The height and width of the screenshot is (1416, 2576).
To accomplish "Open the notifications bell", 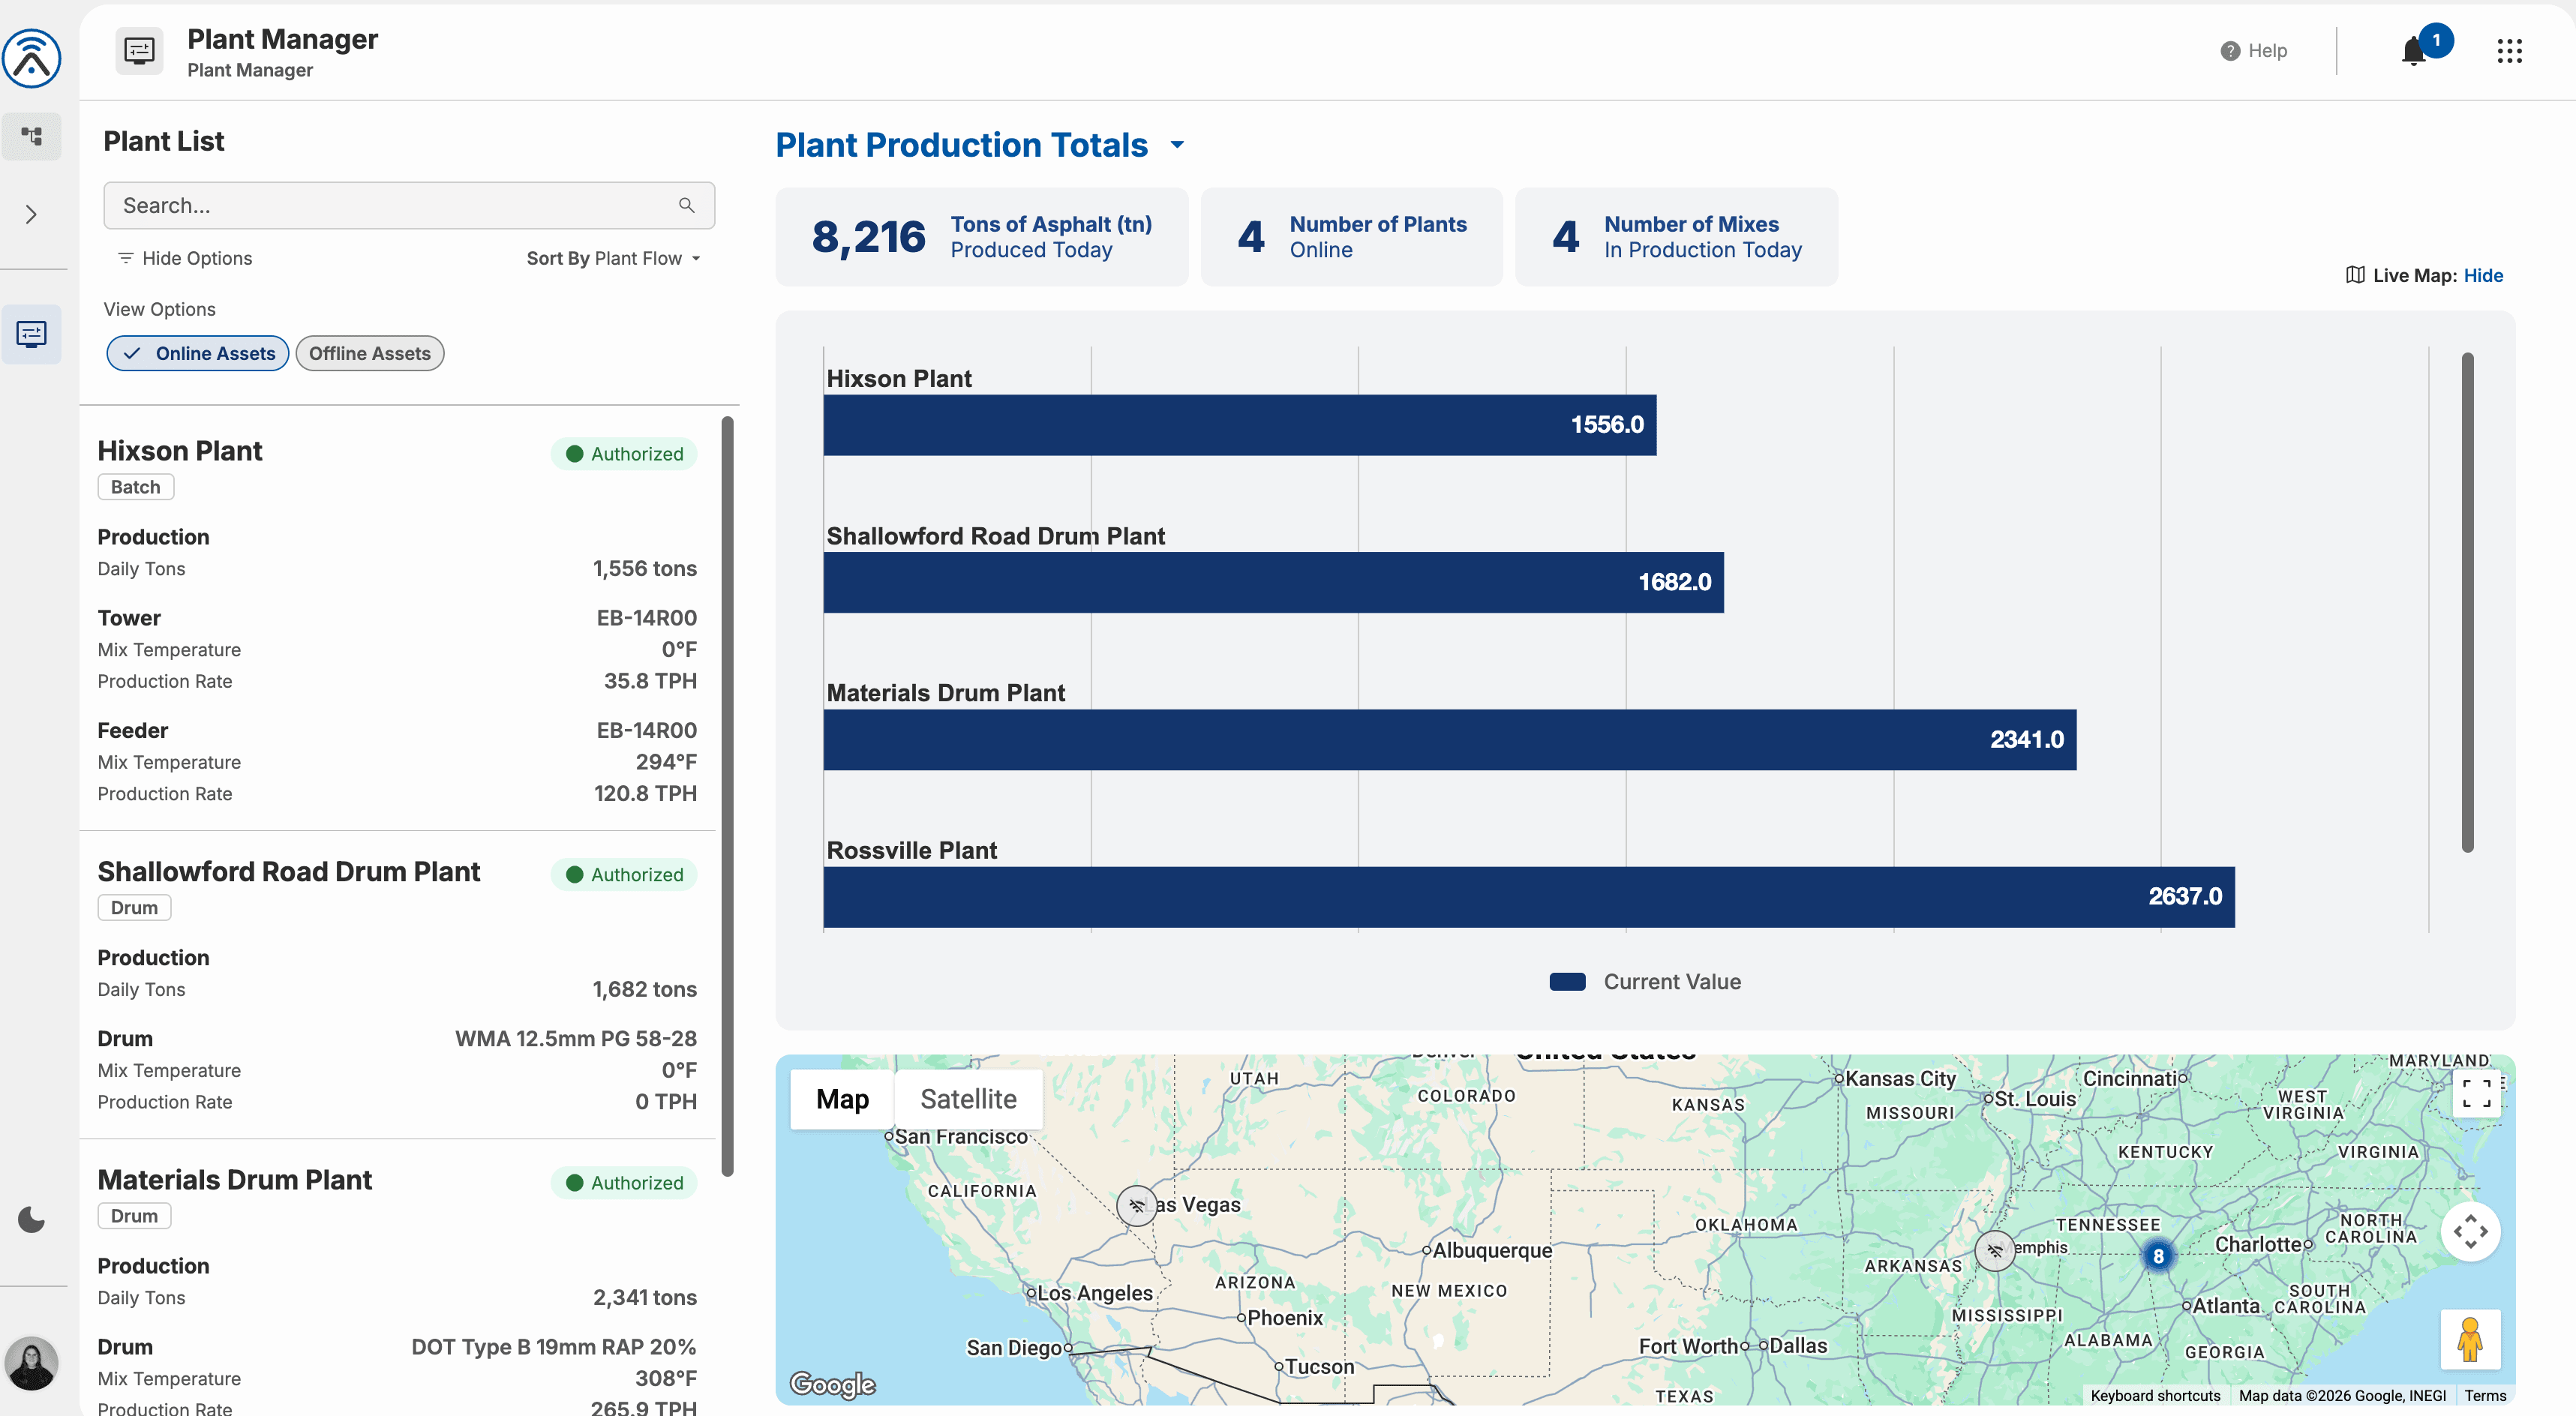I will (2414, 51).
